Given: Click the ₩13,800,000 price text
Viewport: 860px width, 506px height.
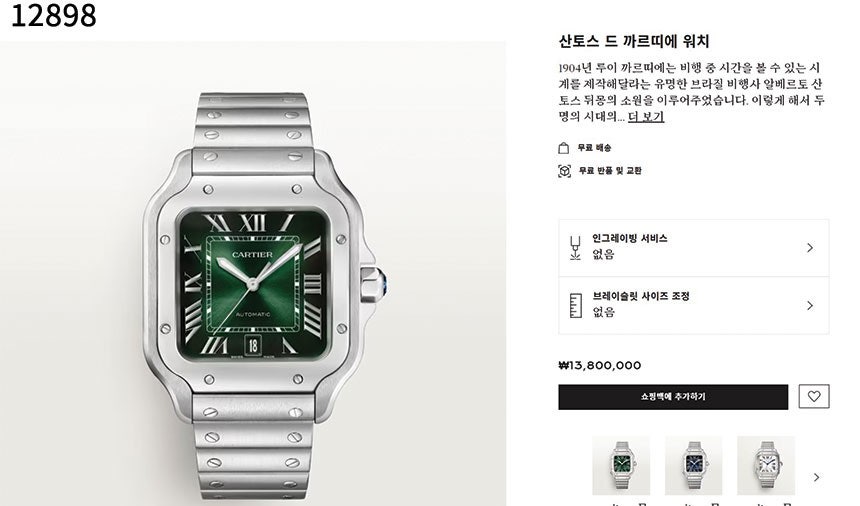Looking at the screenshot, I should (x=599, y=366).
